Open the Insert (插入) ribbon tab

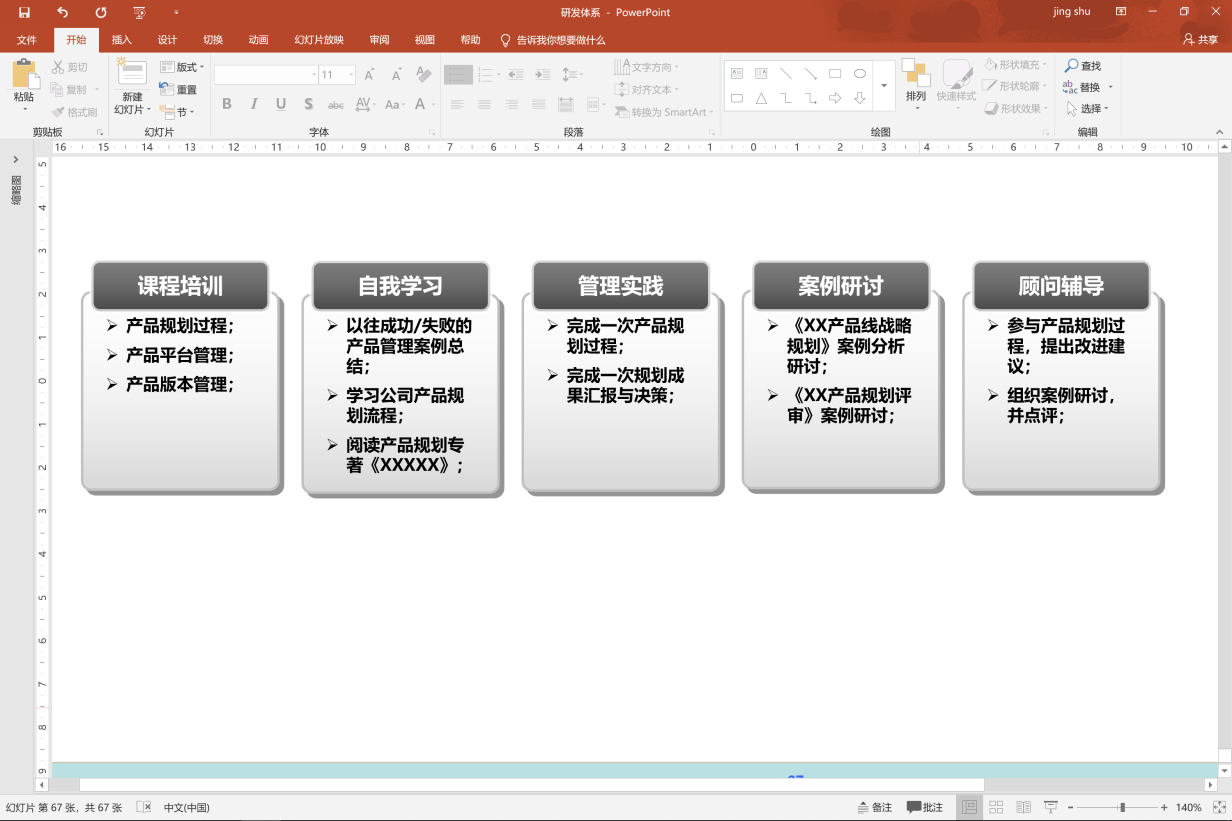tap(121, 40)
